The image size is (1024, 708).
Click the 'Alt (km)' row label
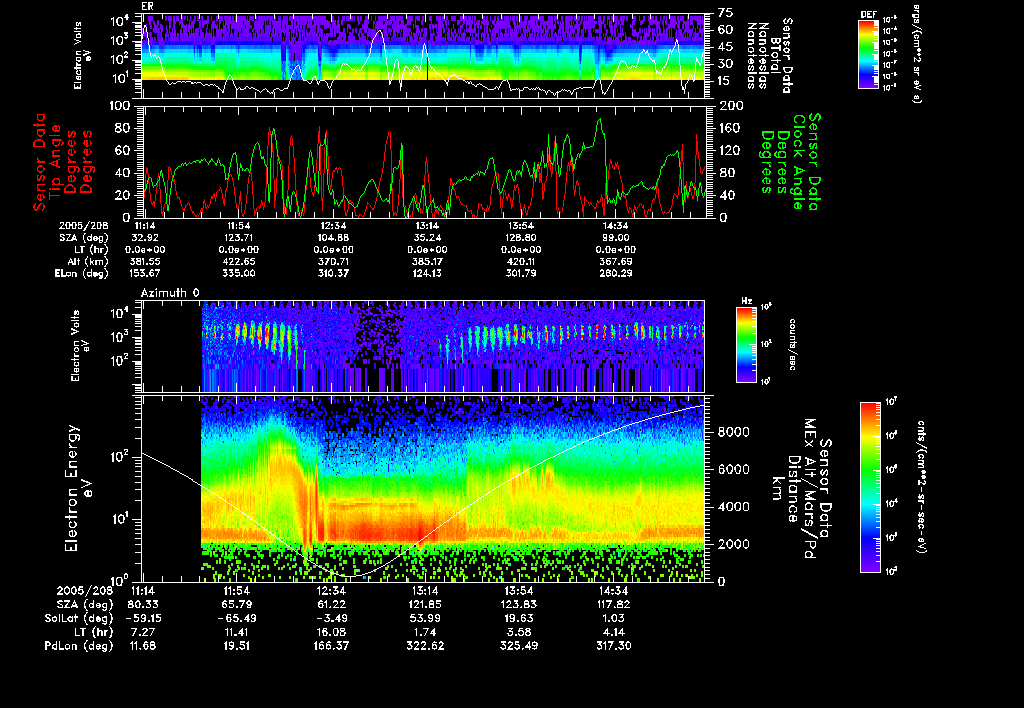(x=88, y=261)
